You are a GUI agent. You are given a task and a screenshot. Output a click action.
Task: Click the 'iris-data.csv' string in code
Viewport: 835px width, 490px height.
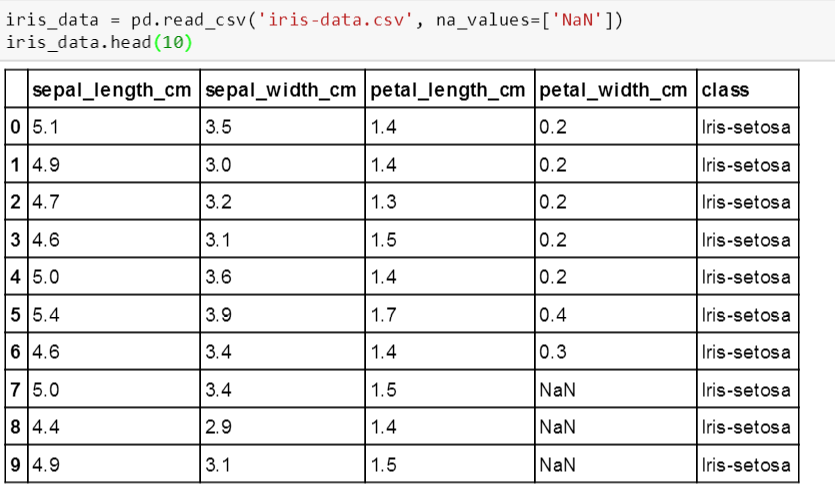(x=335, y=20)
